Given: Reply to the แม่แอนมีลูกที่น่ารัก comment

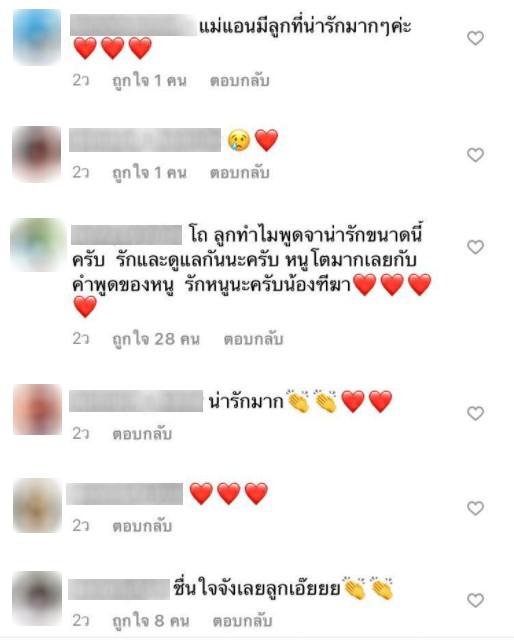Looking at the screenshot, I should (240, 81).
